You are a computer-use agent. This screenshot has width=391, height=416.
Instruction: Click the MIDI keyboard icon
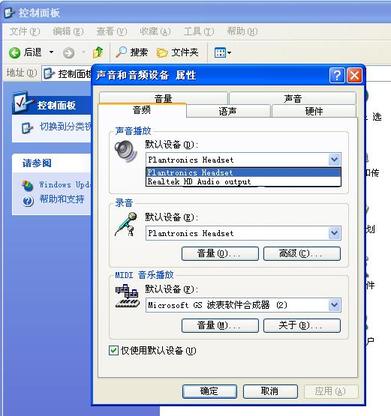pos(127,296)
